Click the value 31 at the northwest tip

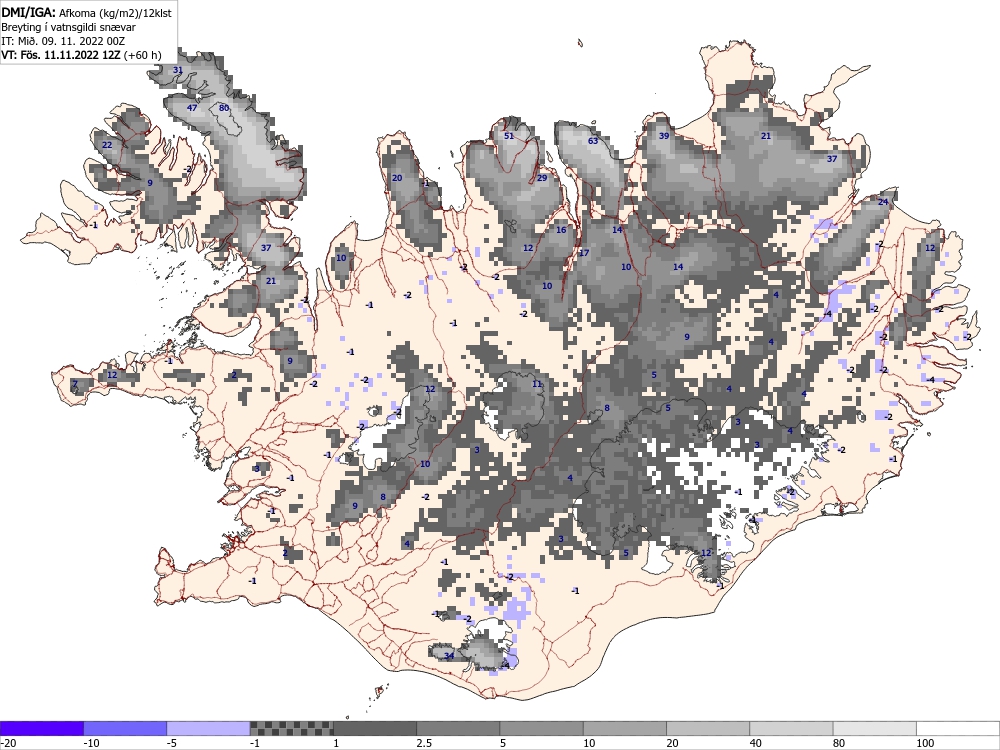(x=178, y=70)
